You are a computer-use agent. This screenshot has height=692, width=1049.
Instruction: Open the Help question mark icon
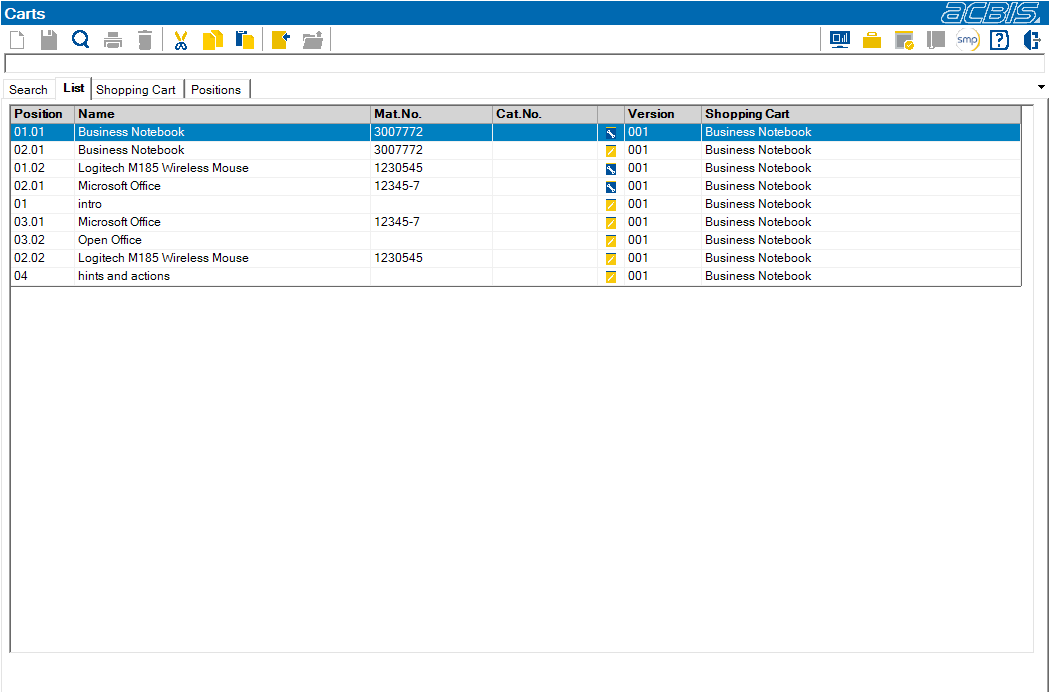click(x=999, y=40)
